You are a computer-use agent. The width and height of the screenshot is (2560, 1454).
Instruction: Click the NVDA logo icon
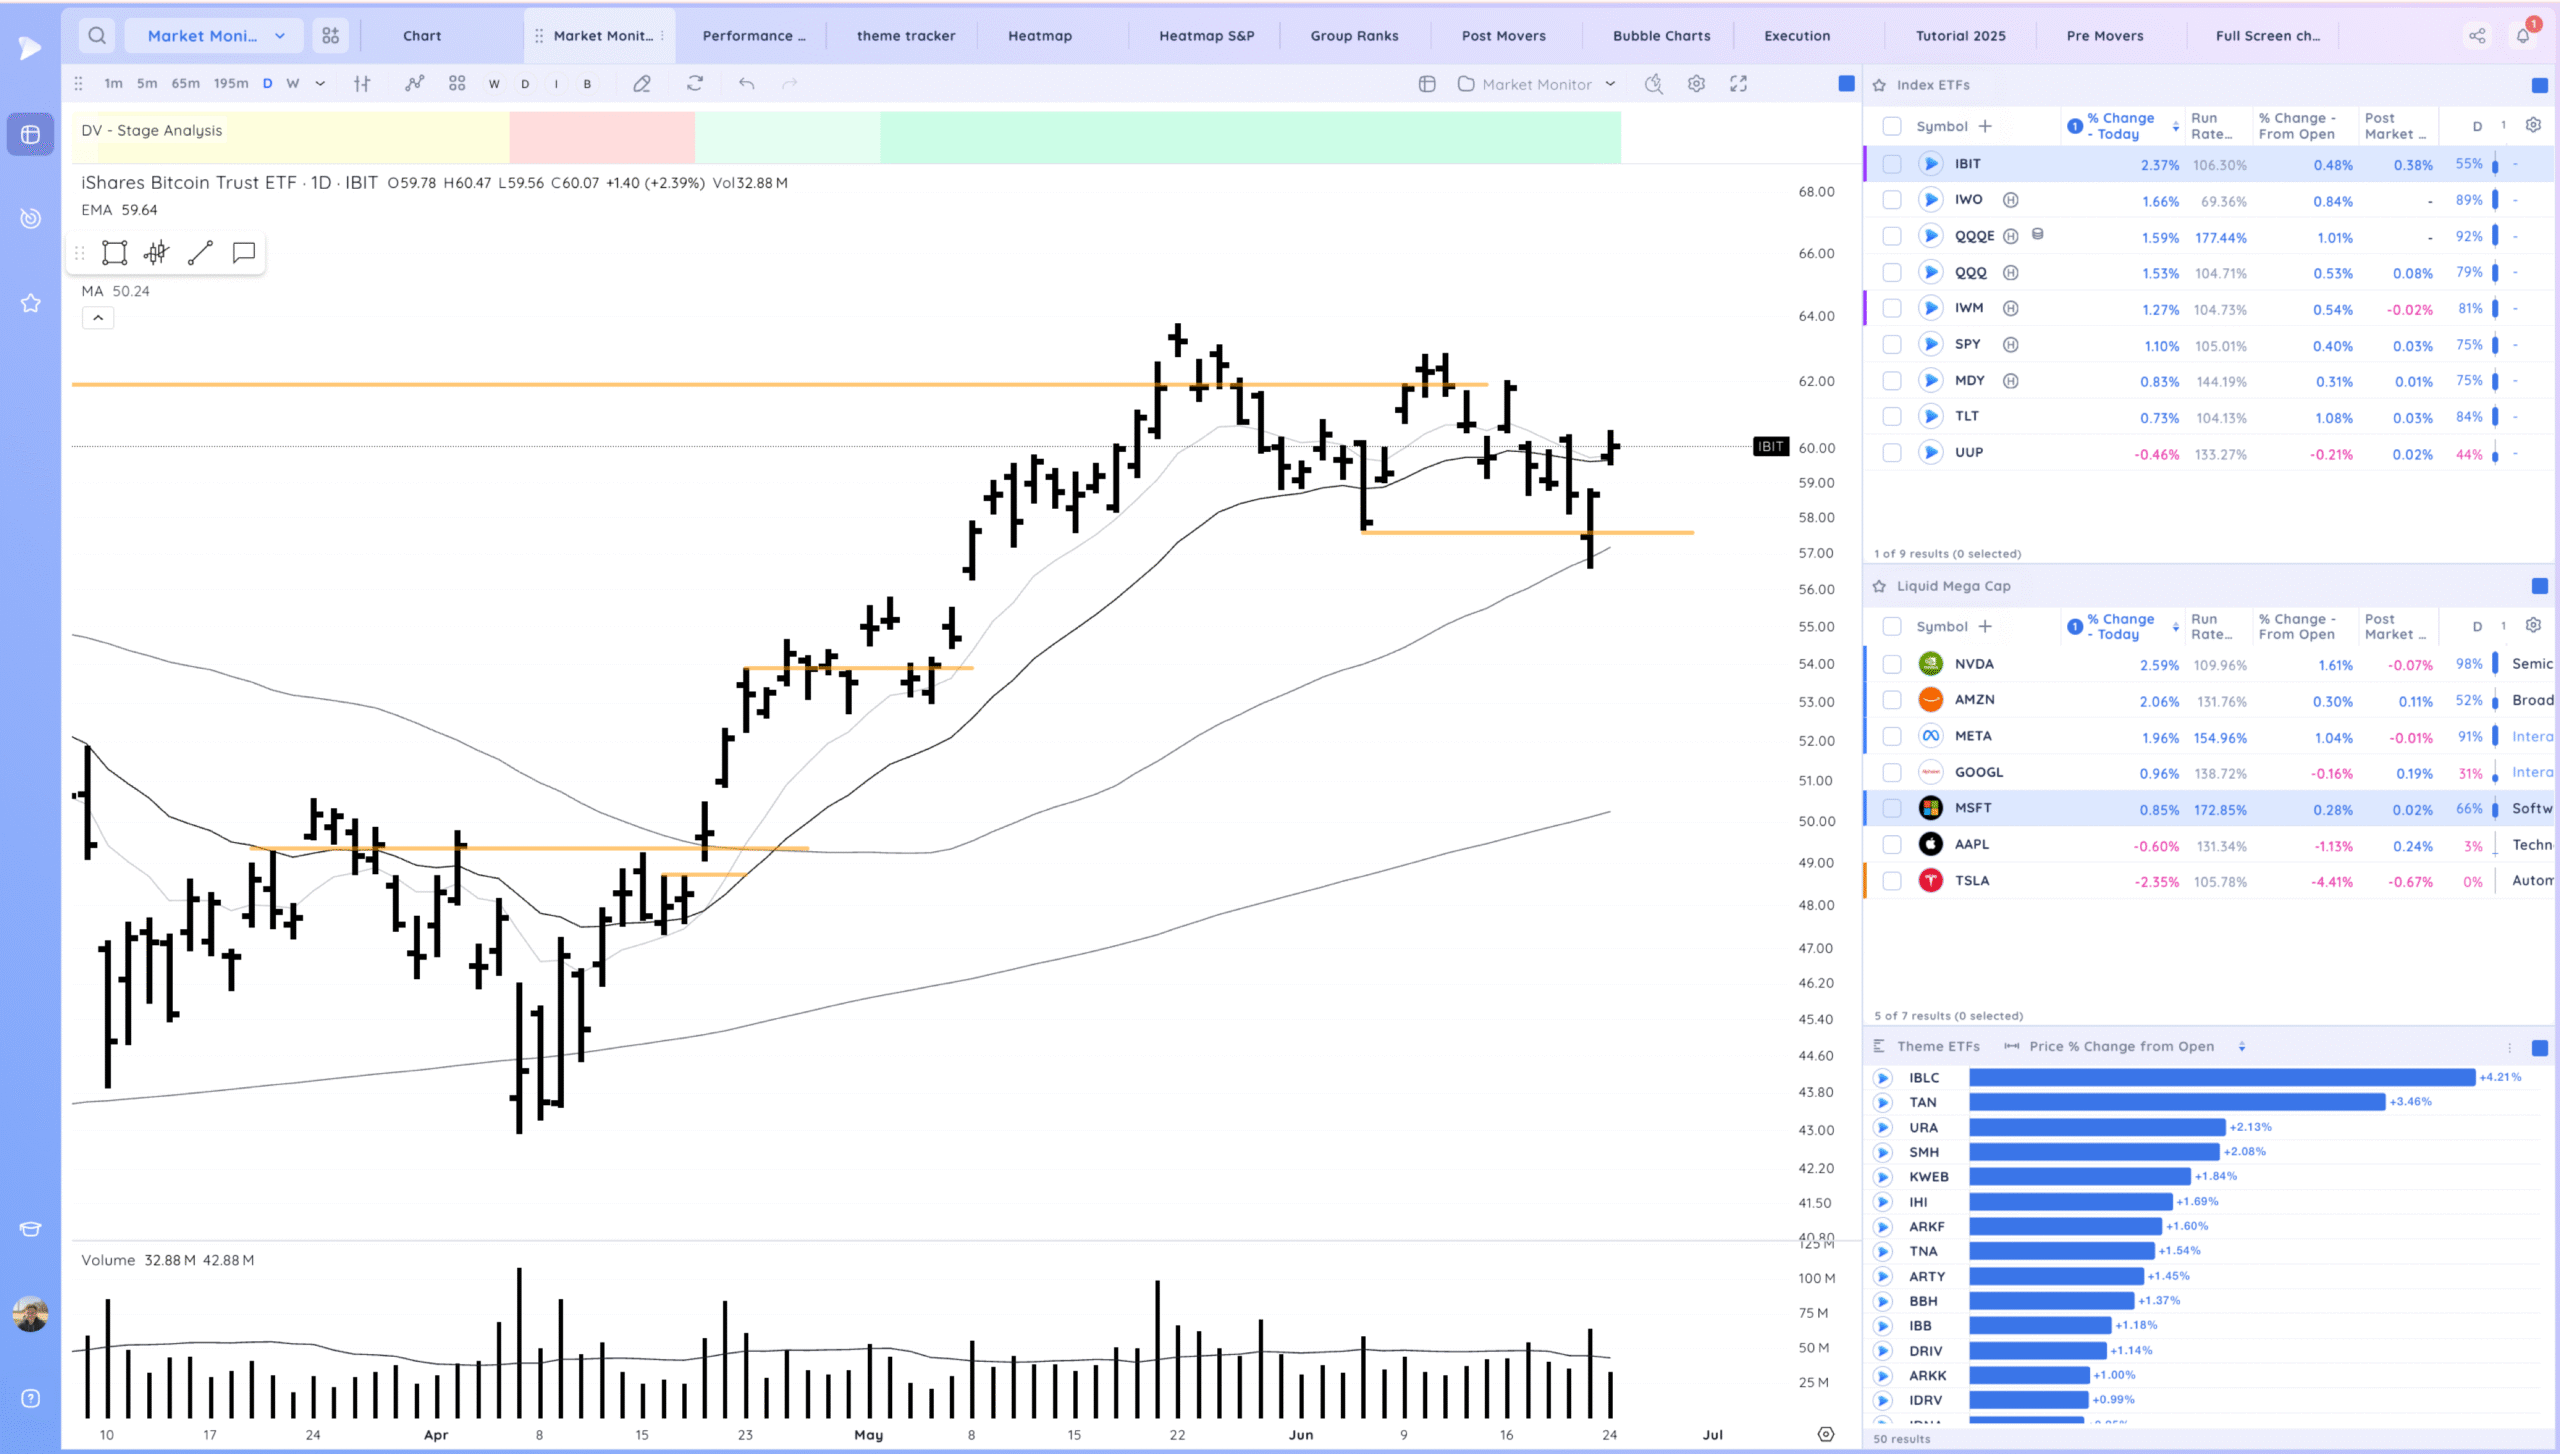click(x=1931, y=664)
